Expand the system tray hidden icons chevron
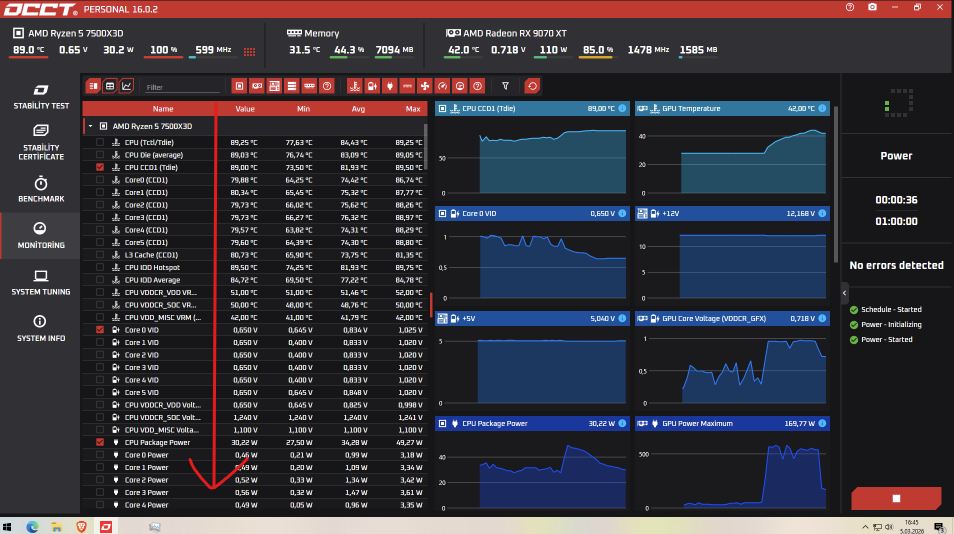This screenshot has height=534, width=954. (865, 527)
